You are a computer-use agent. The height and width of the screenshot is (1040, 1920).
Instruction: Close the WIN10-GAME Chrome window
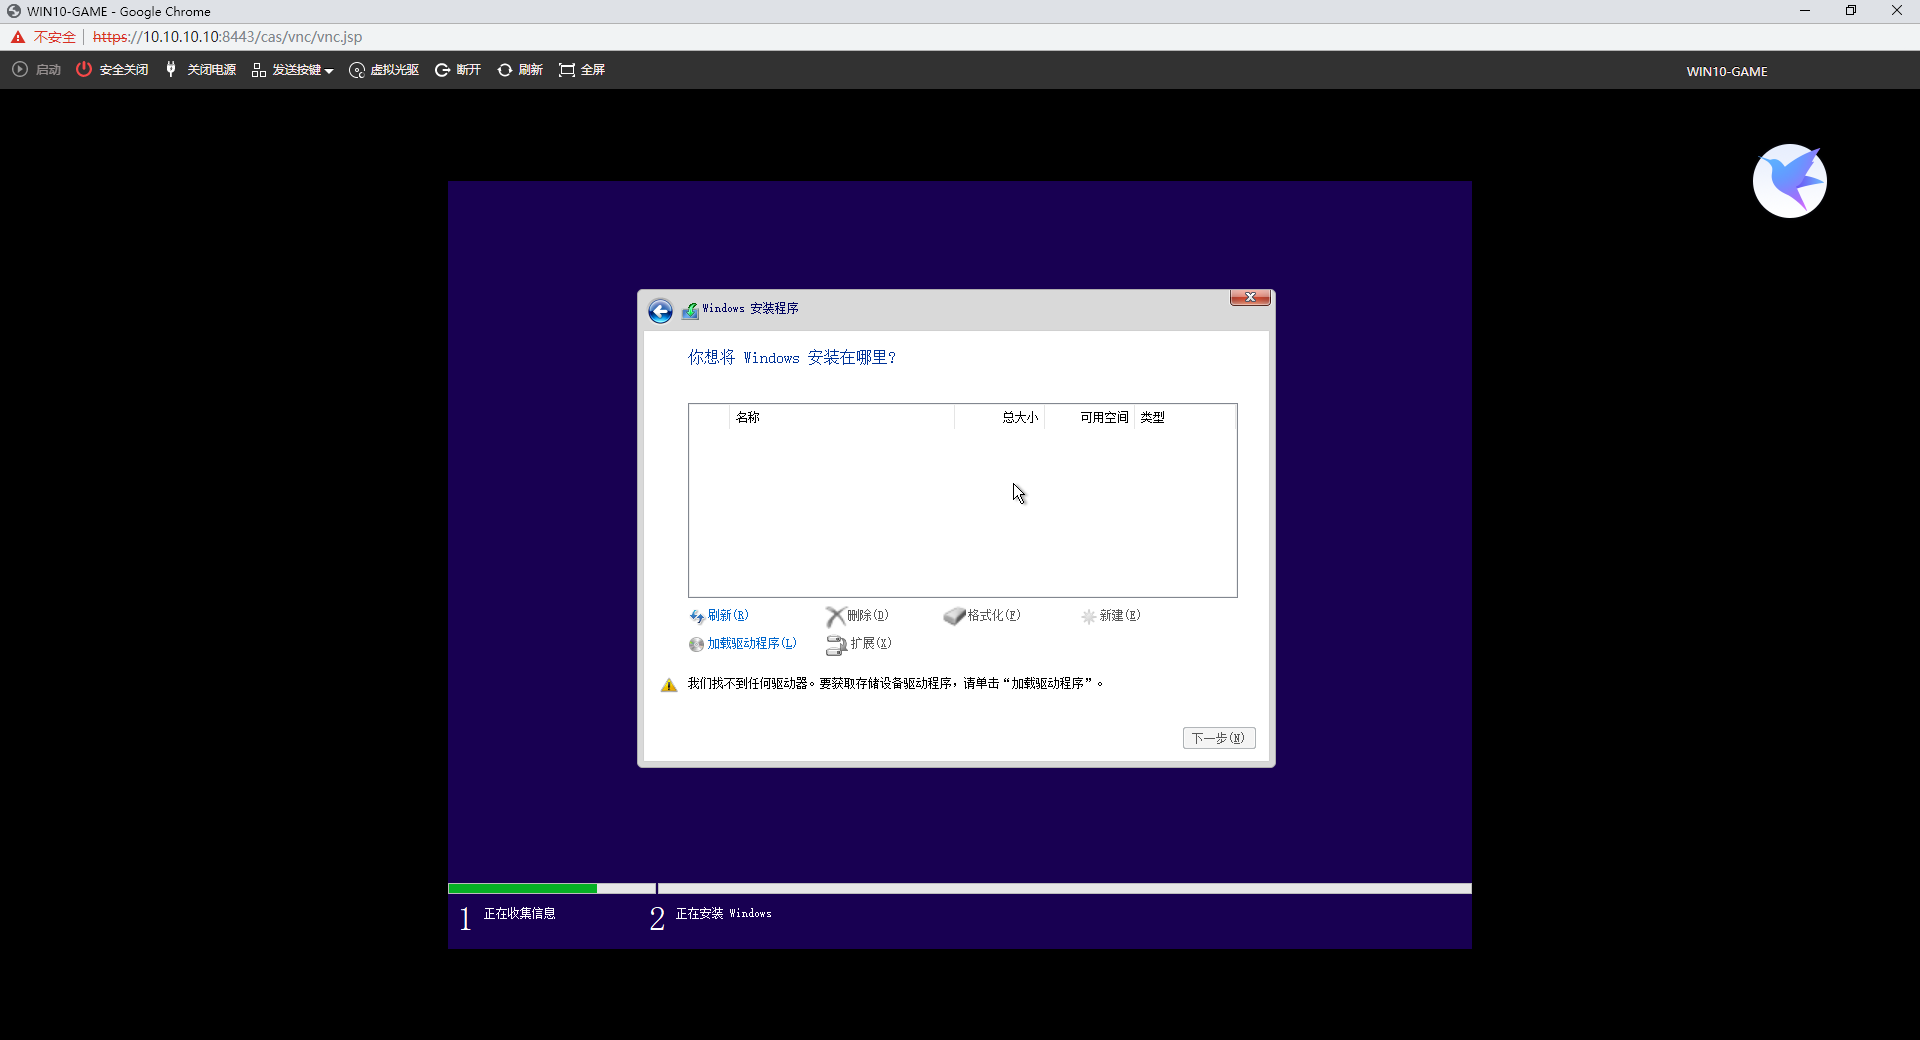1897,11
